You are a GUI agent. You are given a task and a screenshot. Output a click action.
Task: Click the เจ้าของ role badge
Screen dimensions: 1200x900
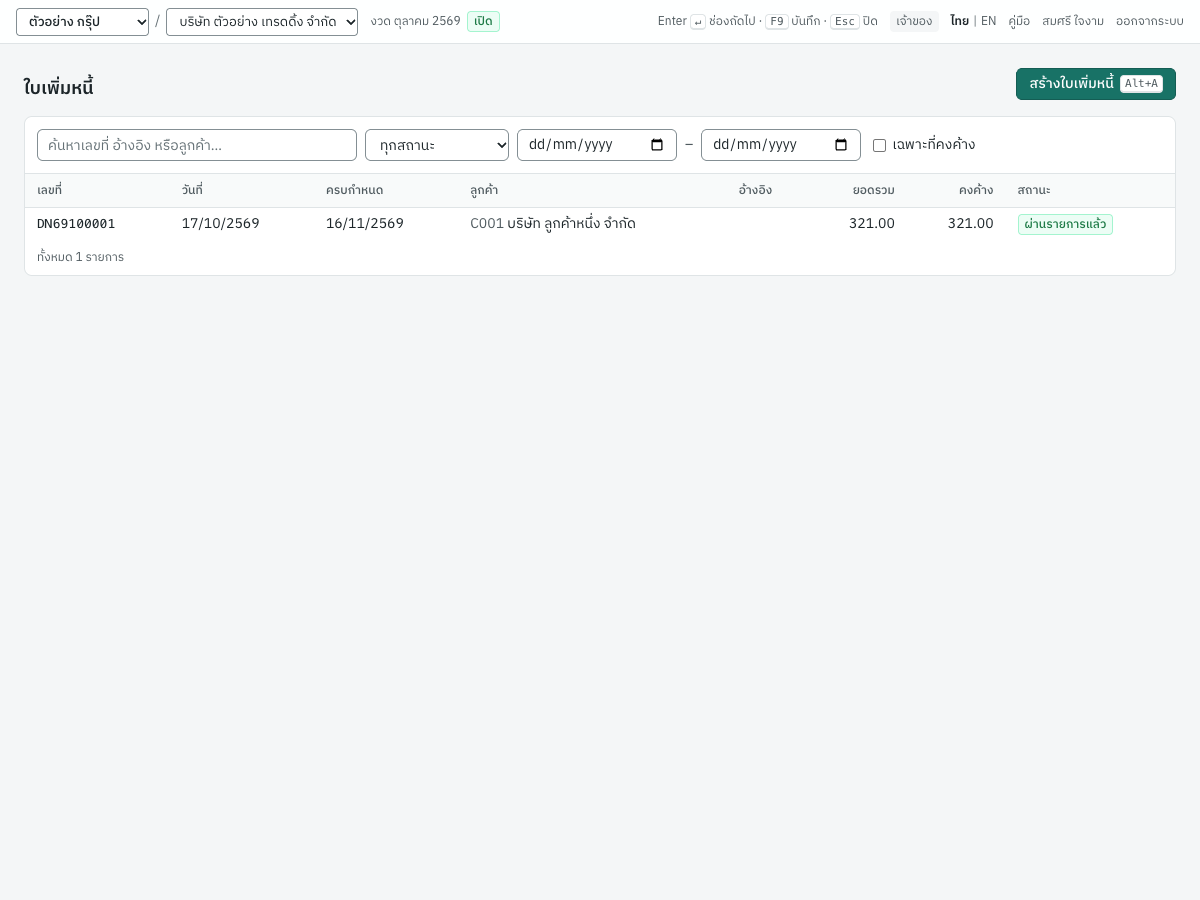pos(914,21)
